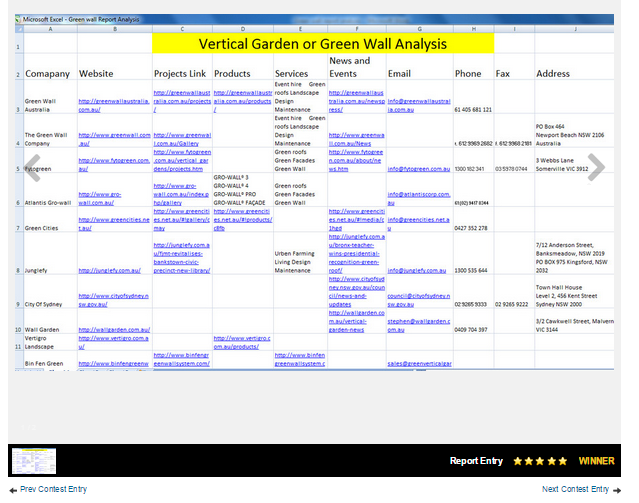The width and height of the screenshot is (639, 503).
Task: Select phone number 0409 704 397
Action: pos(471,330)
